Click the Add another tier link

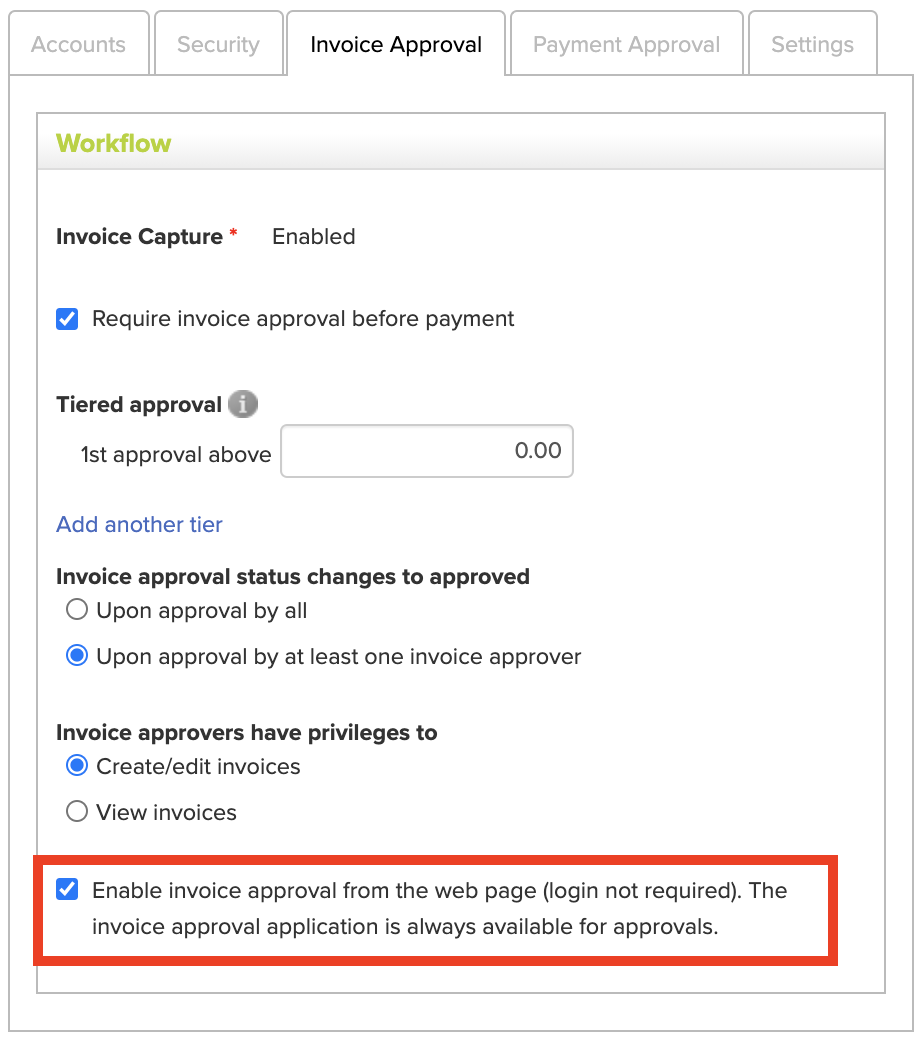click(139, 524)
